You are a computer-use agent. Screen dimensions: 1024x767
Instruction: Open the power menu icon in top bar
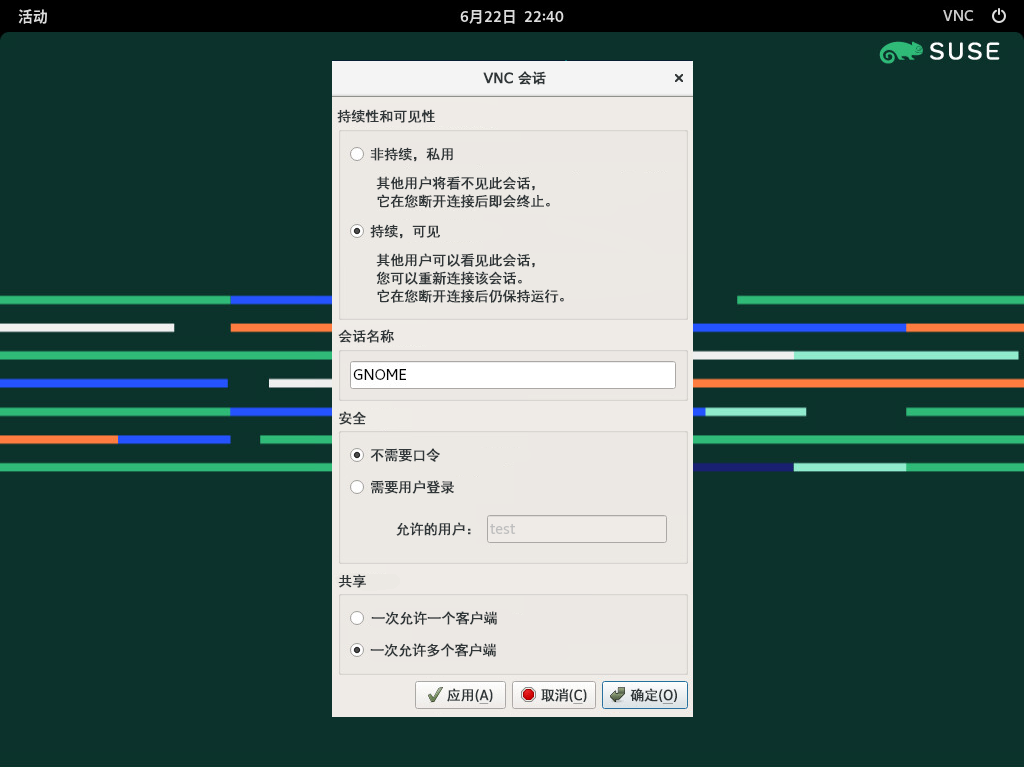click(x=998, y=16)
